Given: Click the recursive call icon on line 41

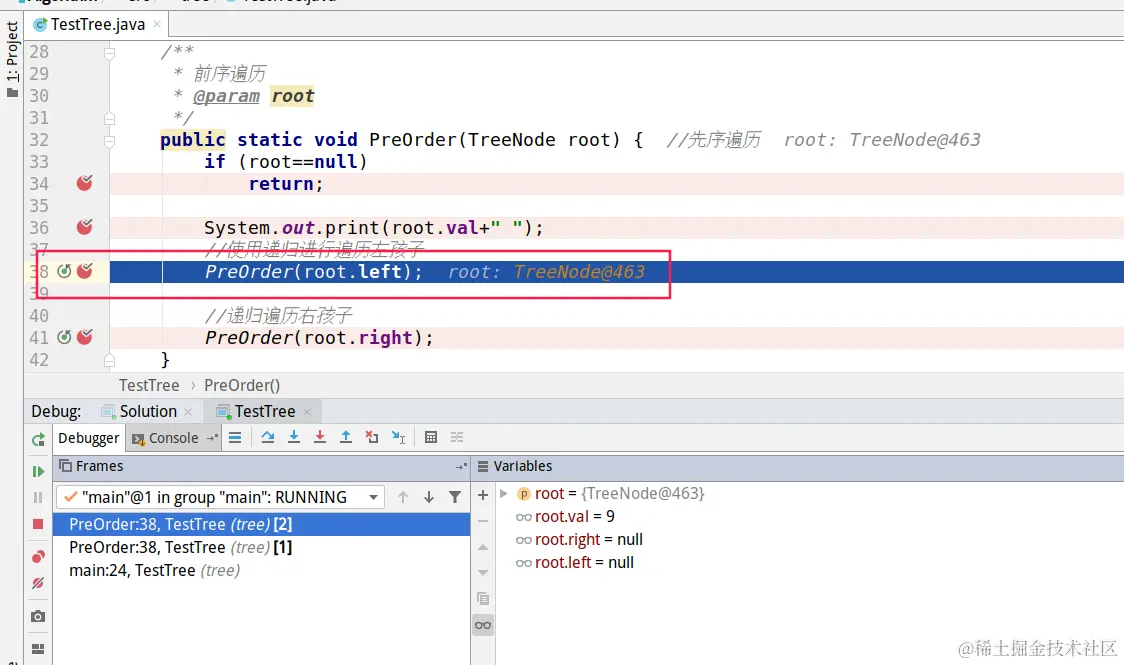Looking at the screenshot, I should pyautogui.click(x=65, y=337).
